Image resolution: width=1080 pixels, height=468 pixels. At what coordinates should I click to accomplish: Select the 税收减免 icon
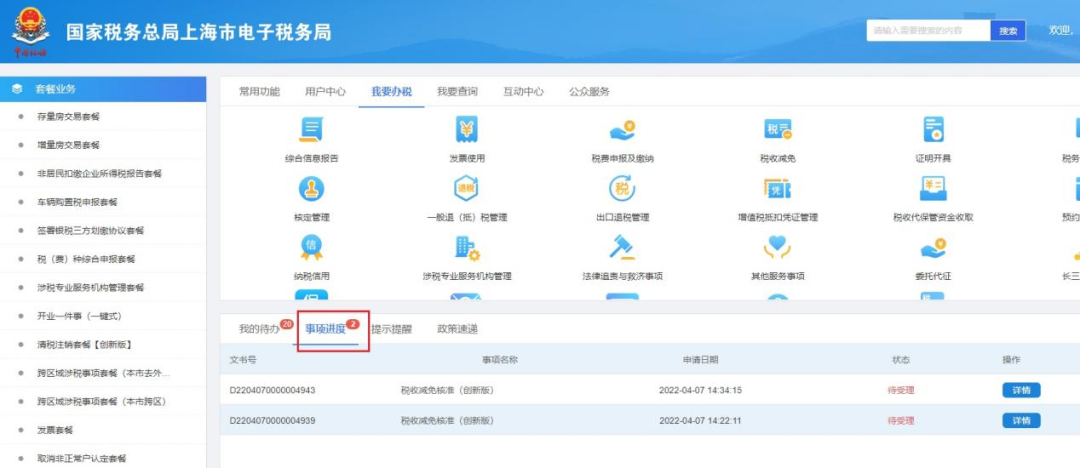pyautogui.click(x=777, y=130)
